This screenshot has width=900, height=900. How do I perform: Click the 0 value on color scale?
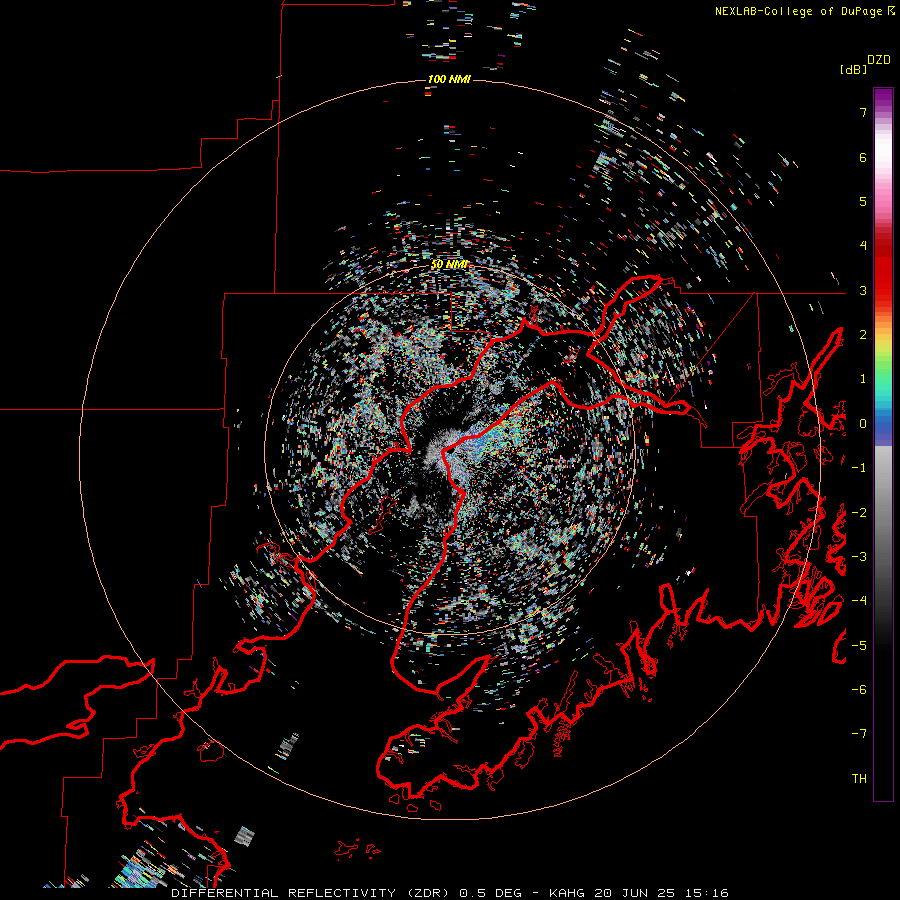pyautogui.click(x=863, y=424)
